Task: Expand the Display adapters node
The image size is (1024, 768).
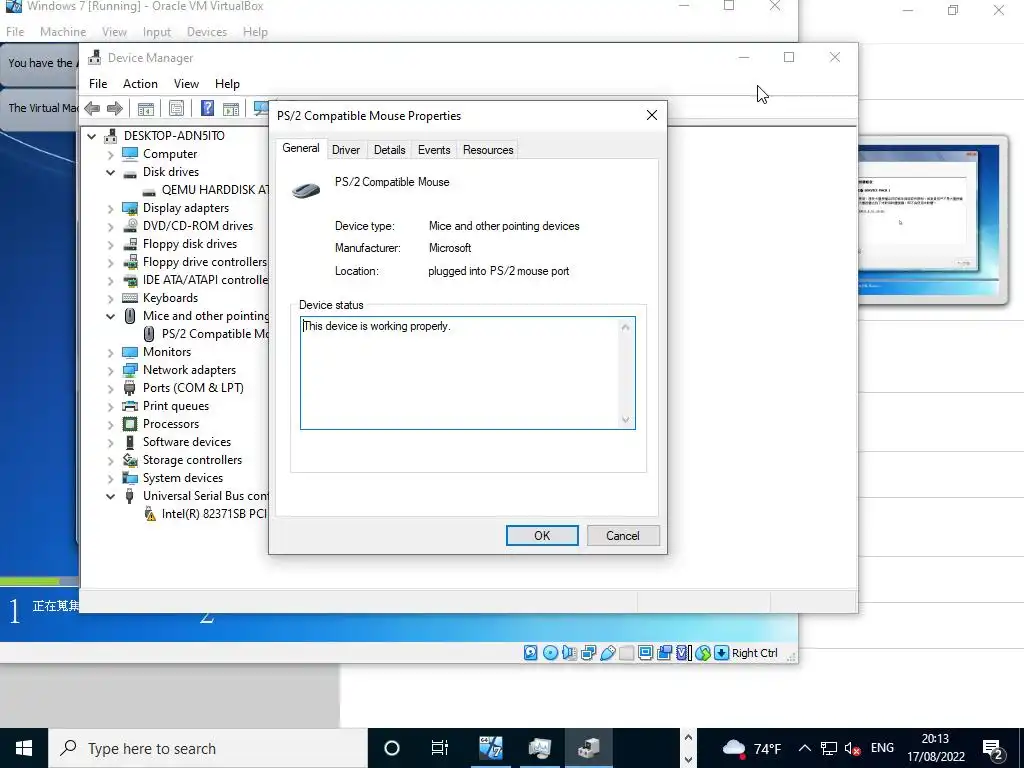Action: click(x=110, y=208)
